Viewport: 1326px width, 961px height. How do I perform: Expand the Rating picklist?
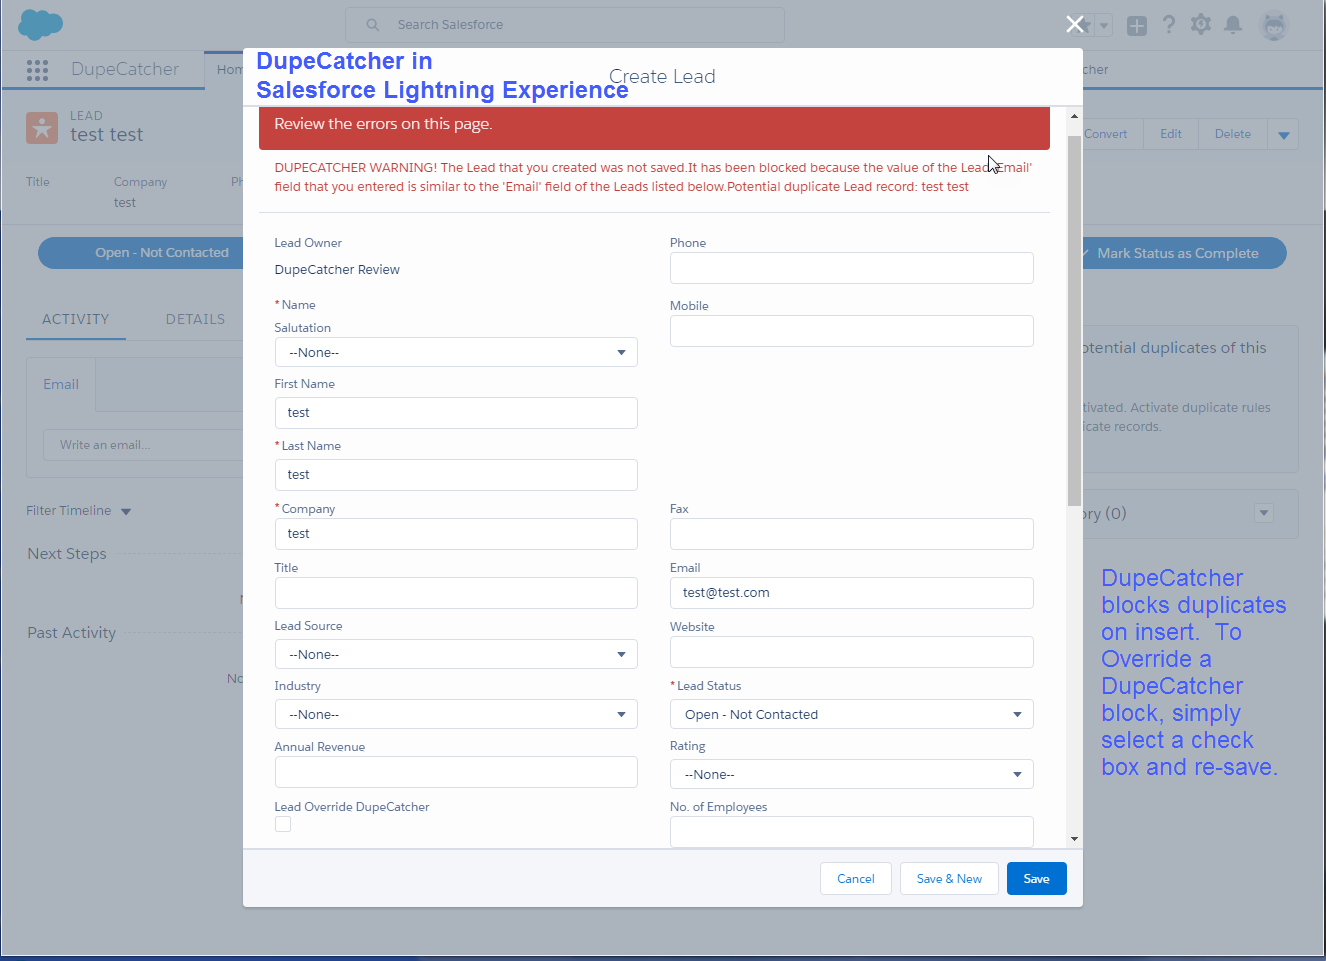[851, 773]
